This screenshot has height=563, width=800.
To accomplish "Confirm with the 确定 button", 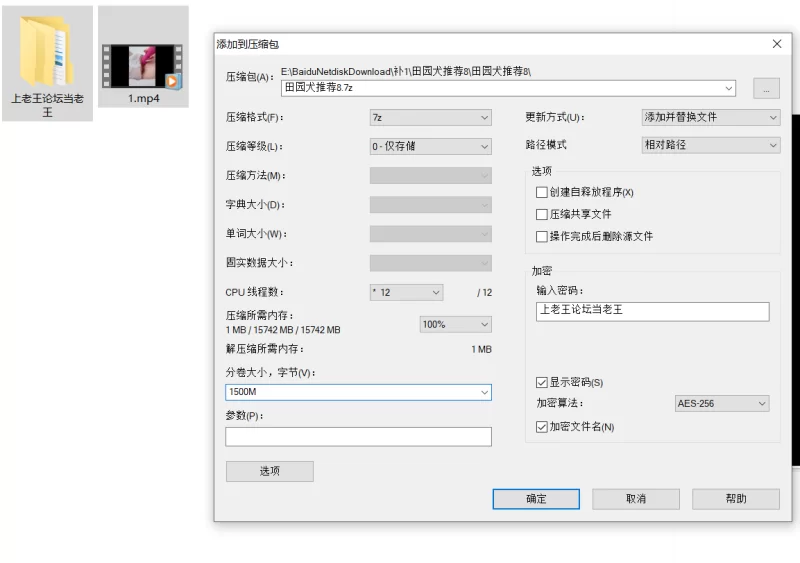I will 536,499.
